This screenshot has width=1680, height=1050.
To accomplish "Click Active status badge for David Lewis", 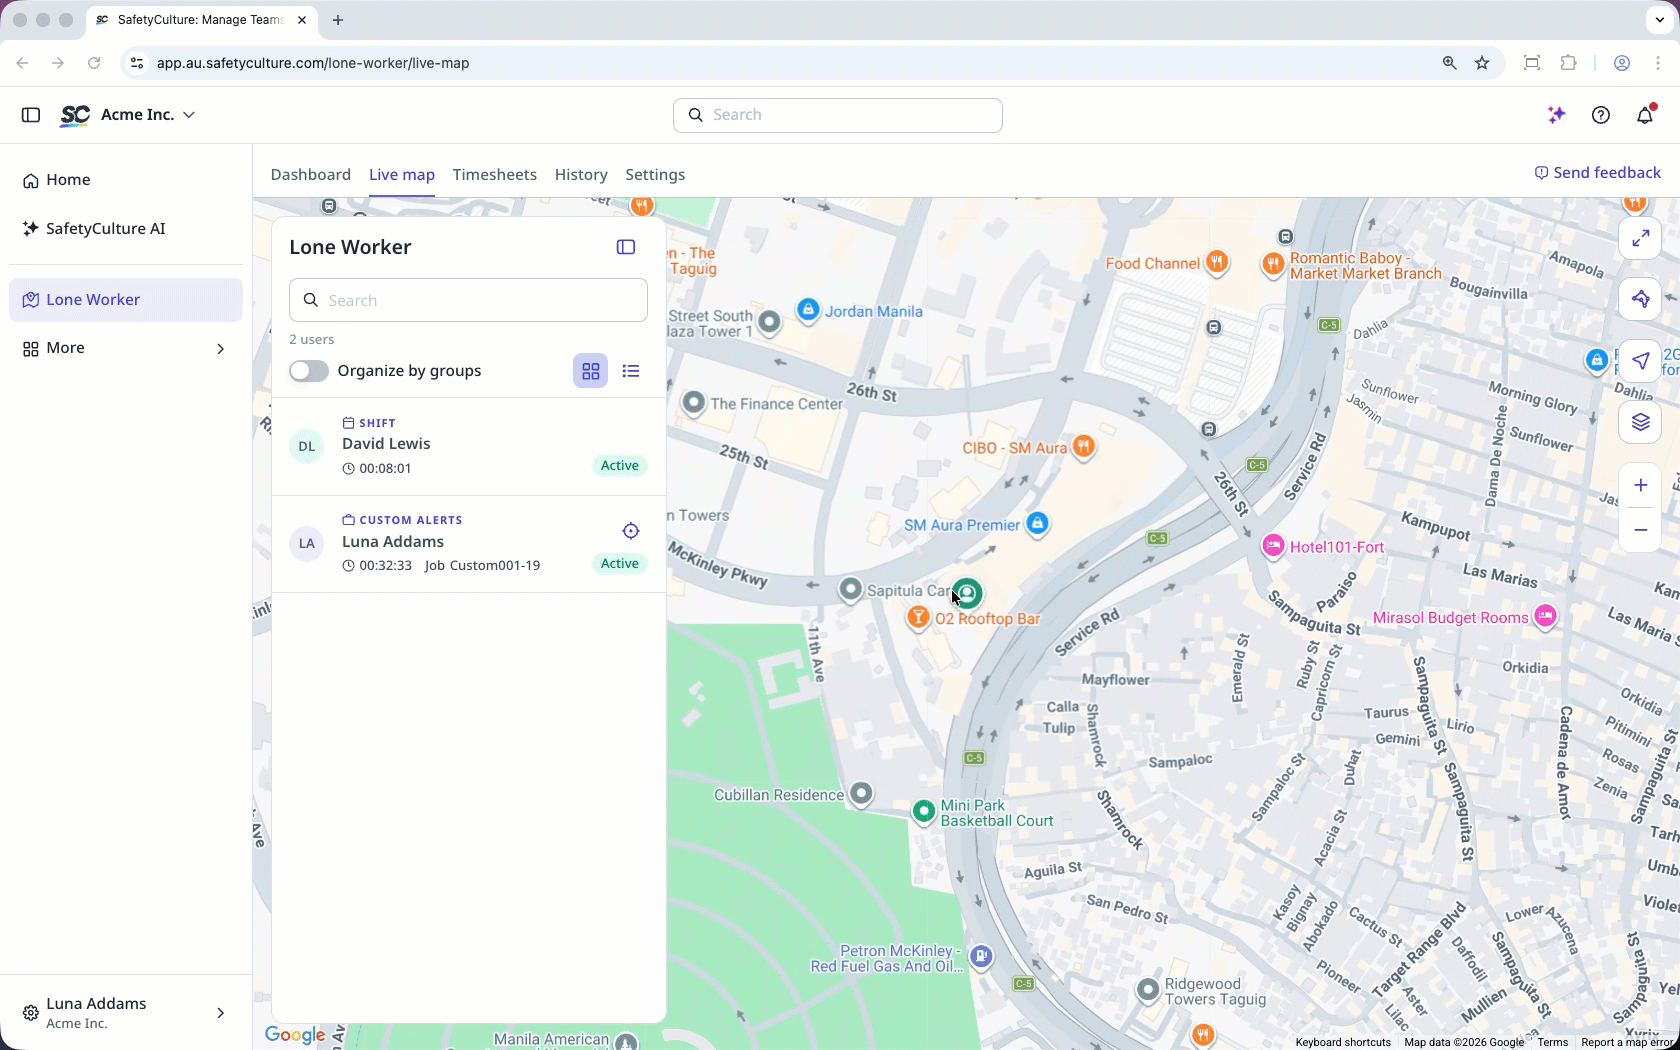I will pyautogui.click(x=620, y=466).
